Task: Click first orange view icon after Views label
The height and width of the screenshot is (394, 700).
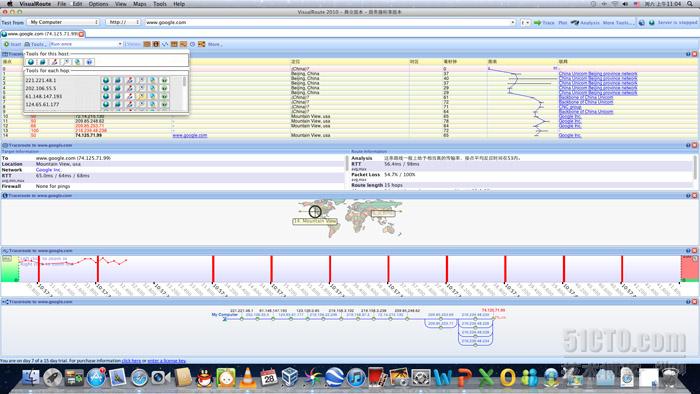Action: coord(147,44)
